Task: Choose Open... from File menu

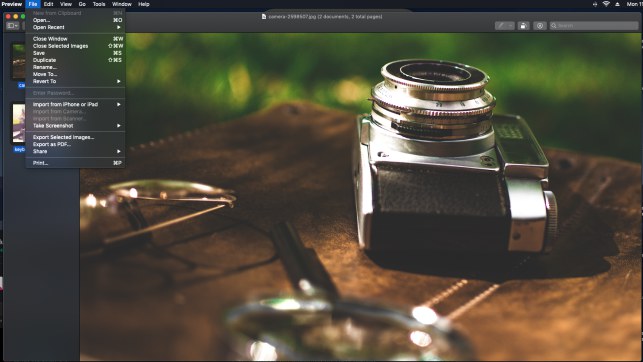Action: coord(75,20)
